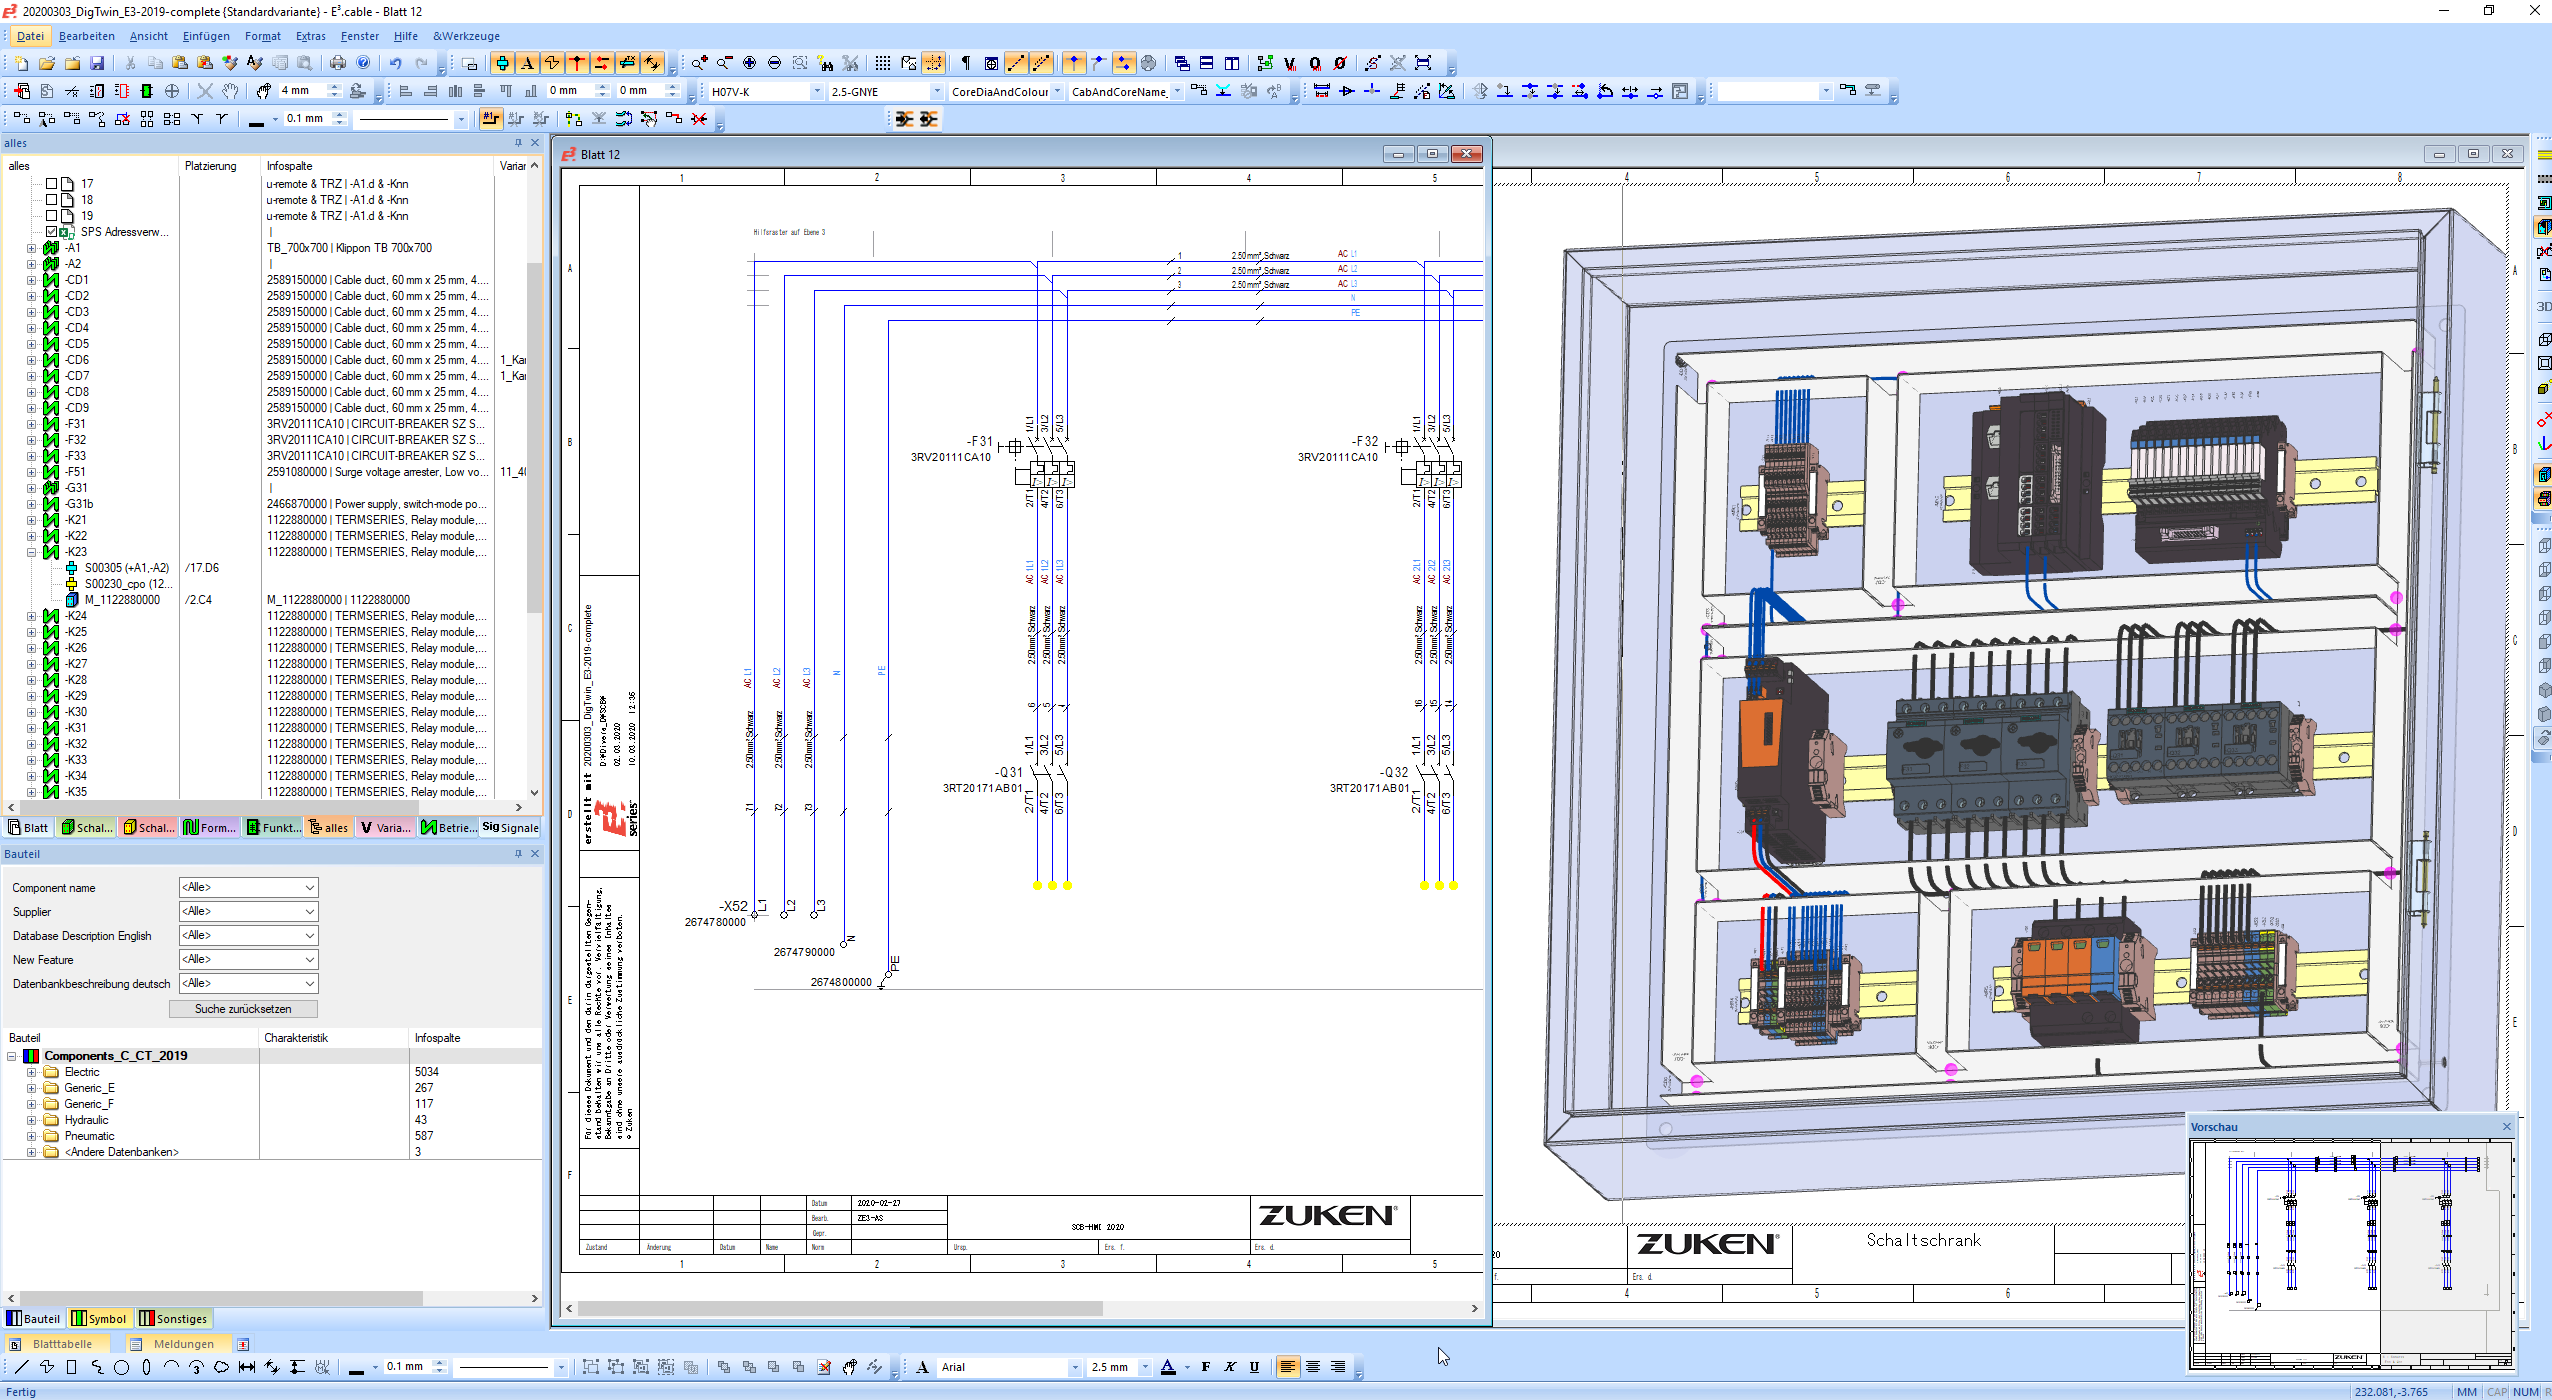Viewport: 2552px width, 1400px height.
Task: Toggle checkbox next to sheet 17
Action: [x=51, y=184]
